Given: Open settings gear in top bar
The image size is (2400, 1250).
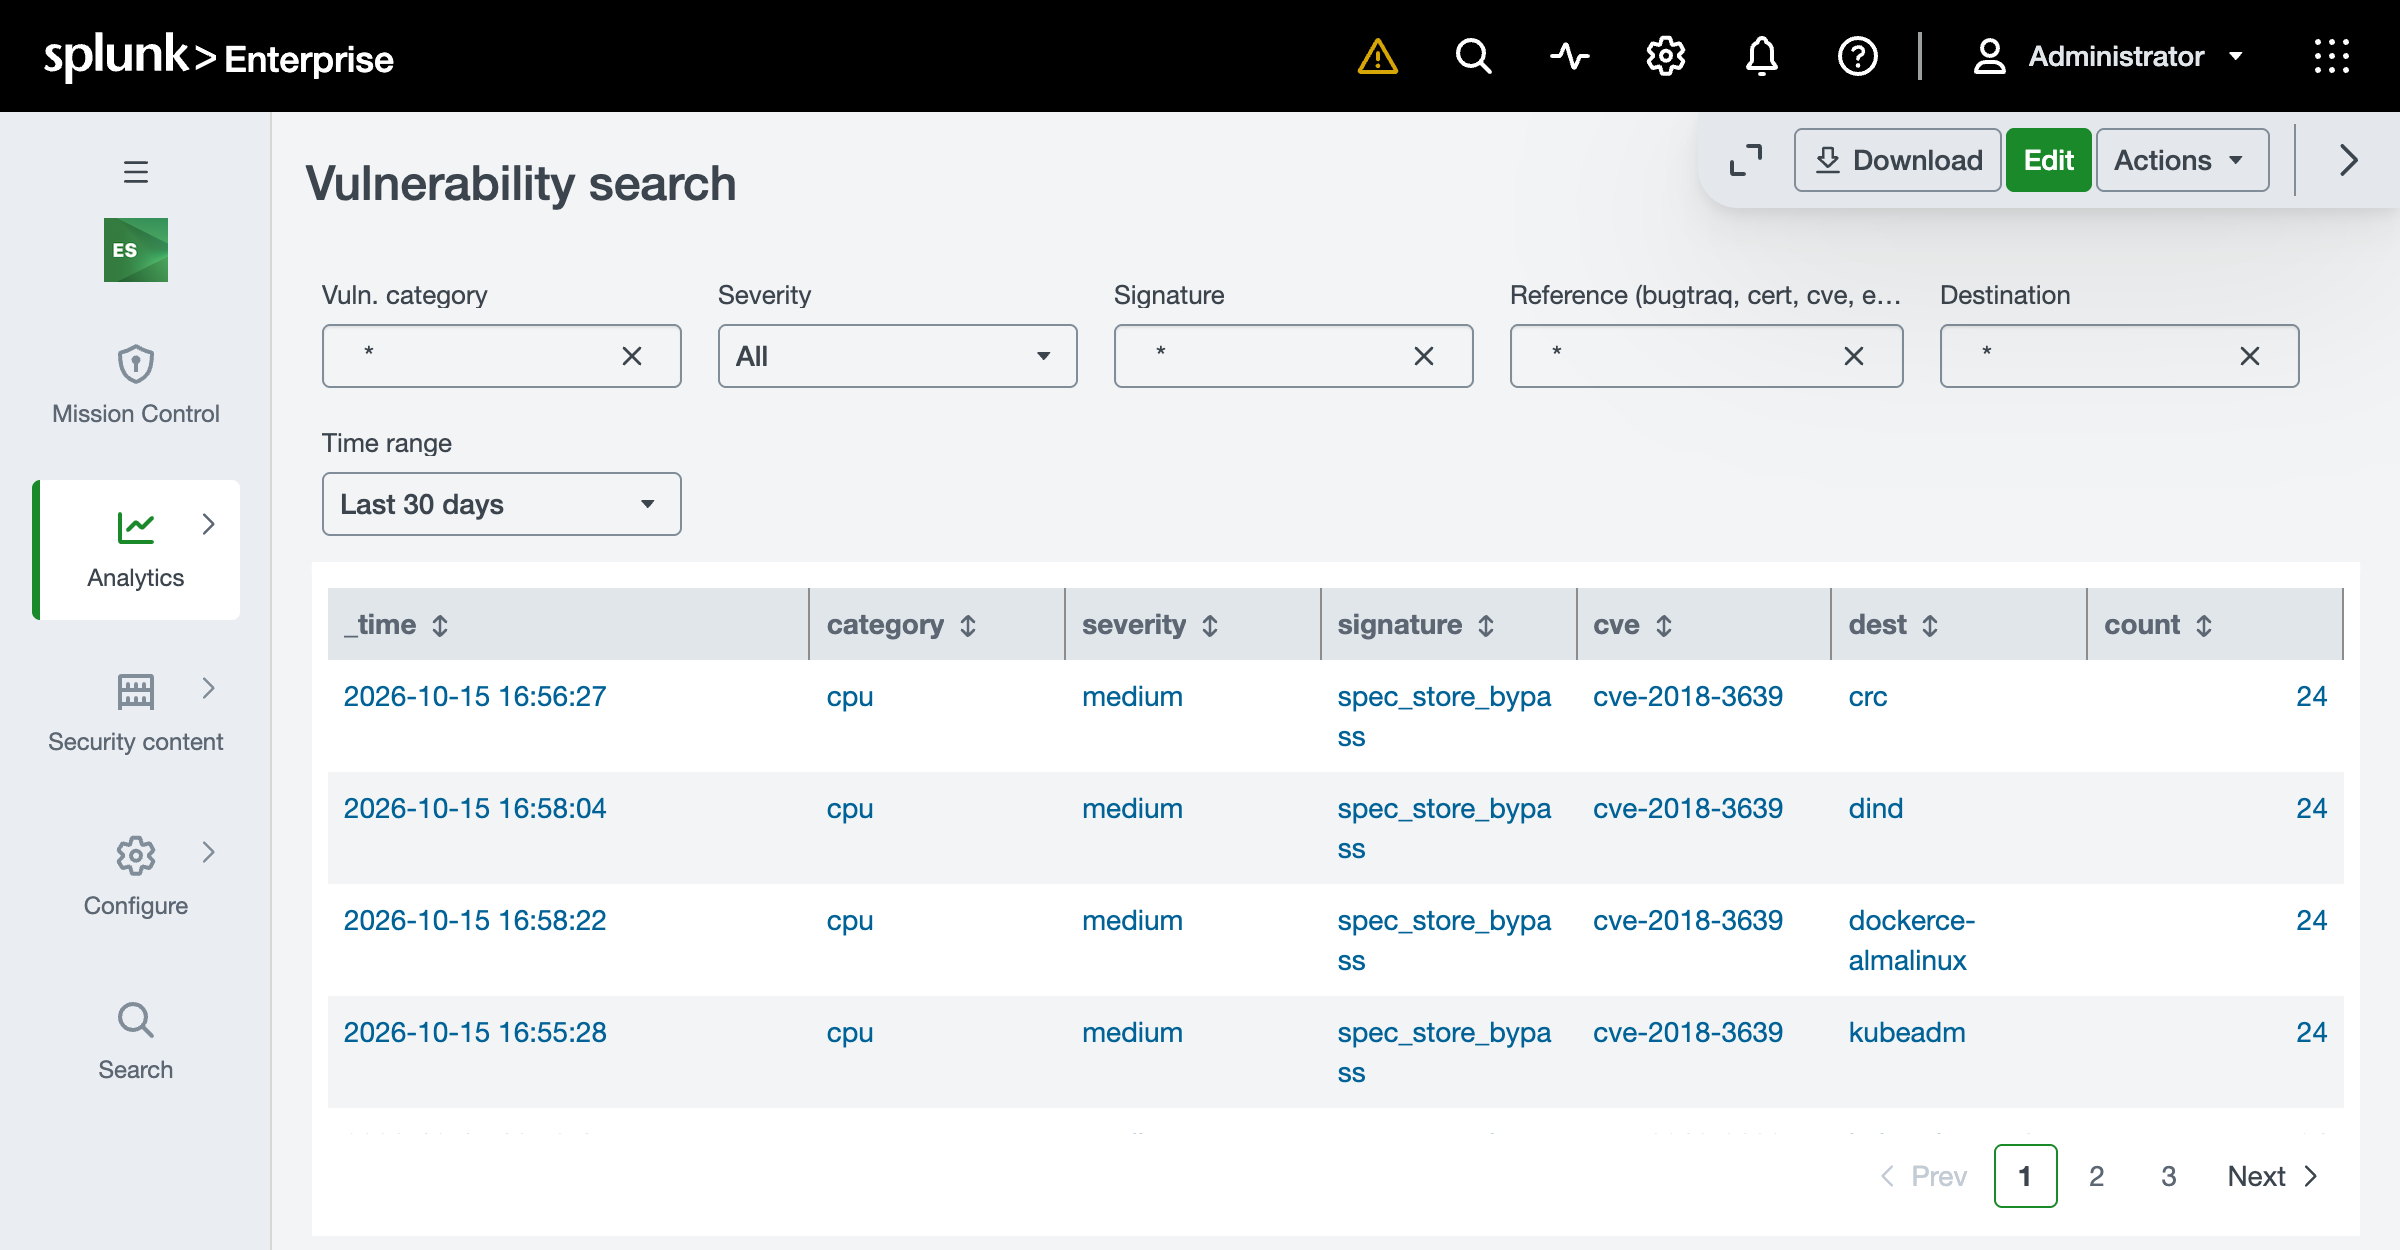Looking at the screenshot, I should click(1665, 56).
